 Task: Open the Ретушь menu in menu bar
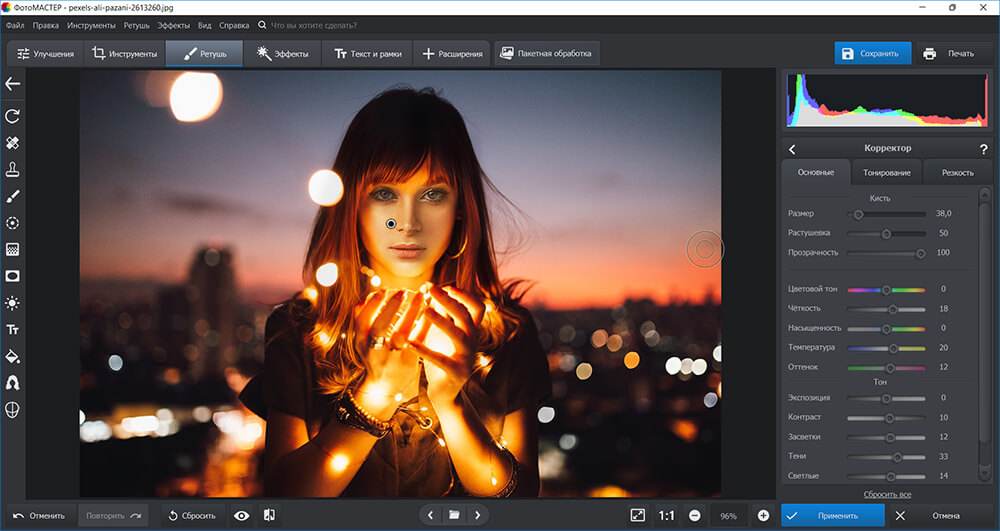[136, 25]
